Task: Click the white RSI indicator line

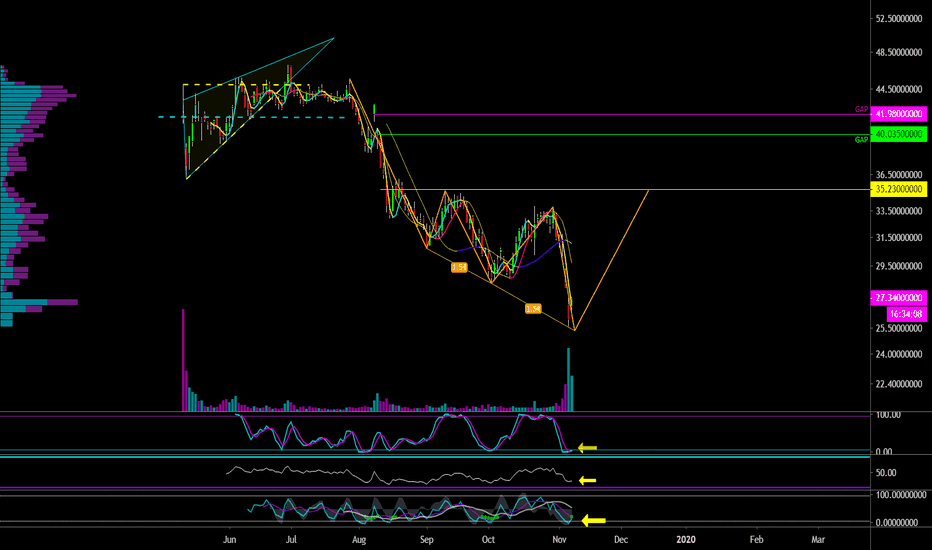Action: click(398, 476)
